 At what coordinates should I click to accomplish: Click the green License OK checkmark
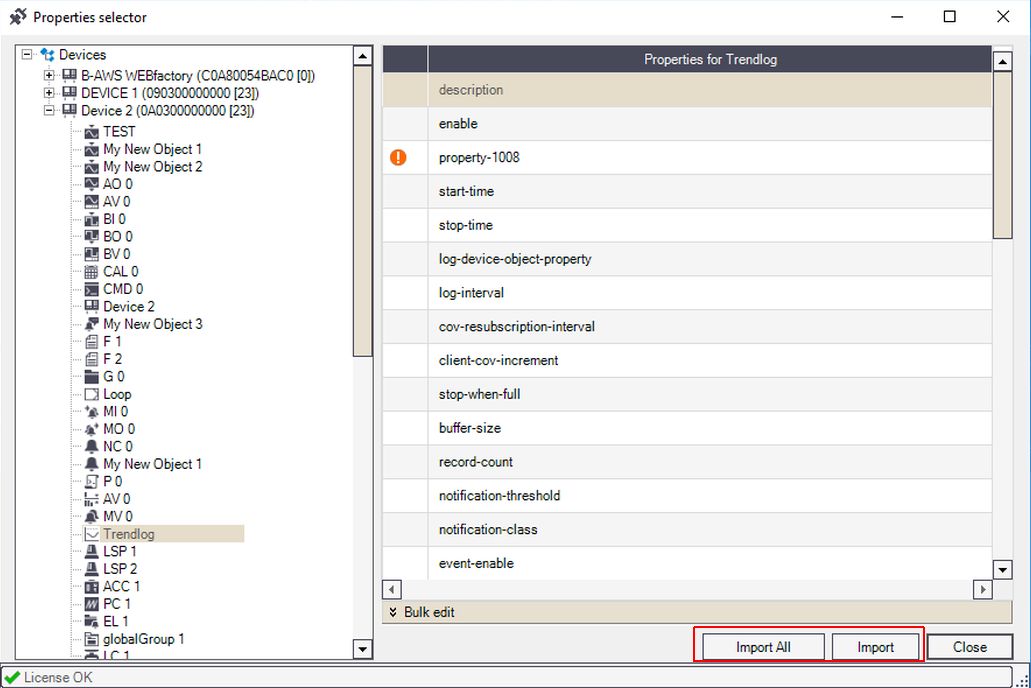click(x=12, y=678)
